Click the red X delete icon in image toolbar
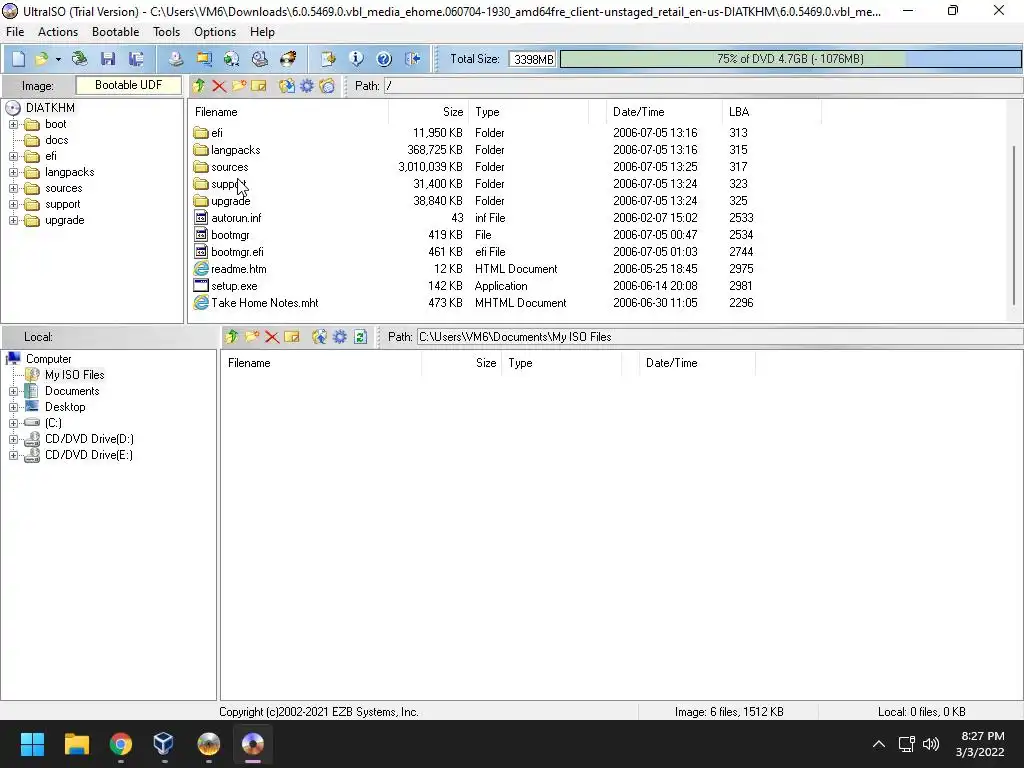Viewport: 1024px width, 768px height. (x=219, y=86)
